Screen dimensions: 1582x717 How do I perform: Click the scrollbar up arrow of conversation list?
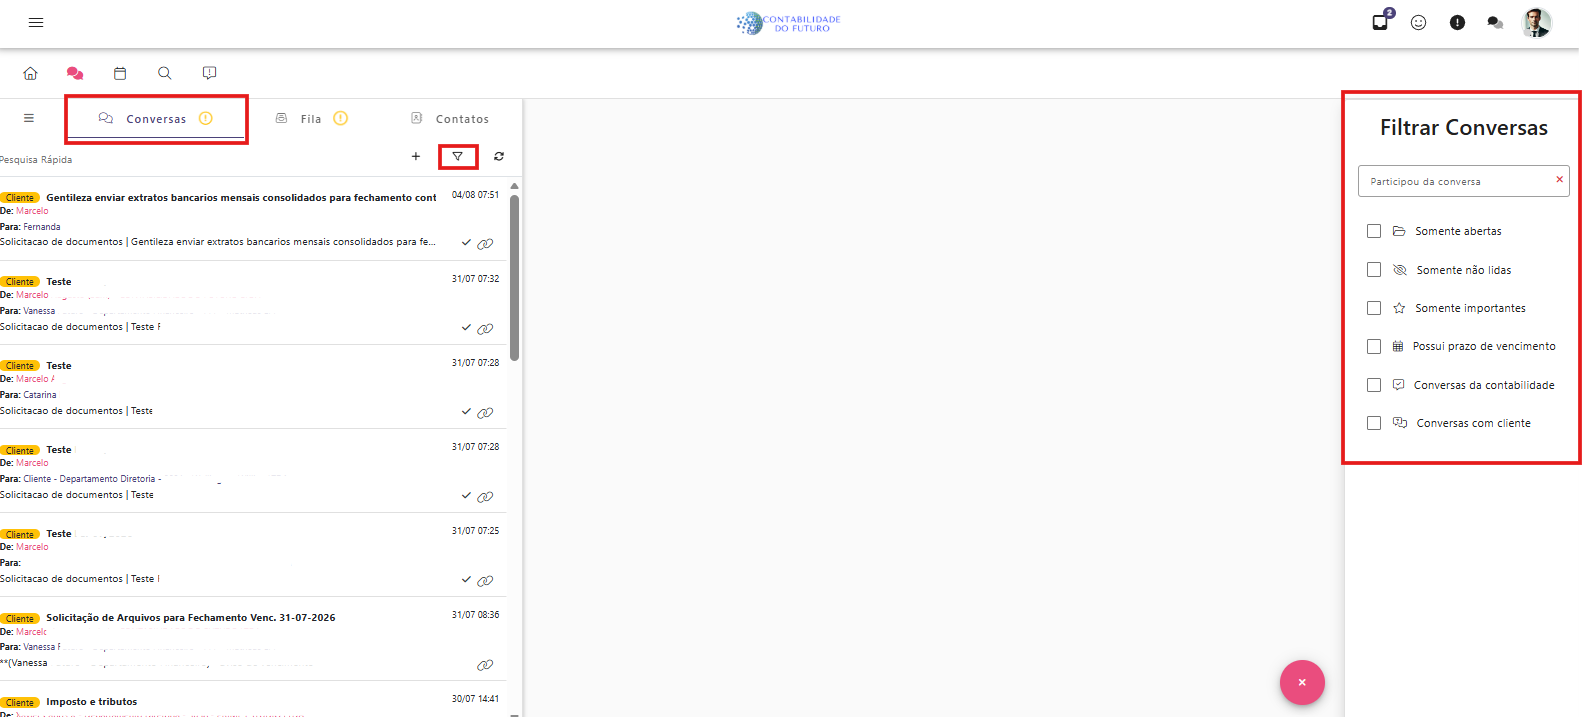click(514, 186)
